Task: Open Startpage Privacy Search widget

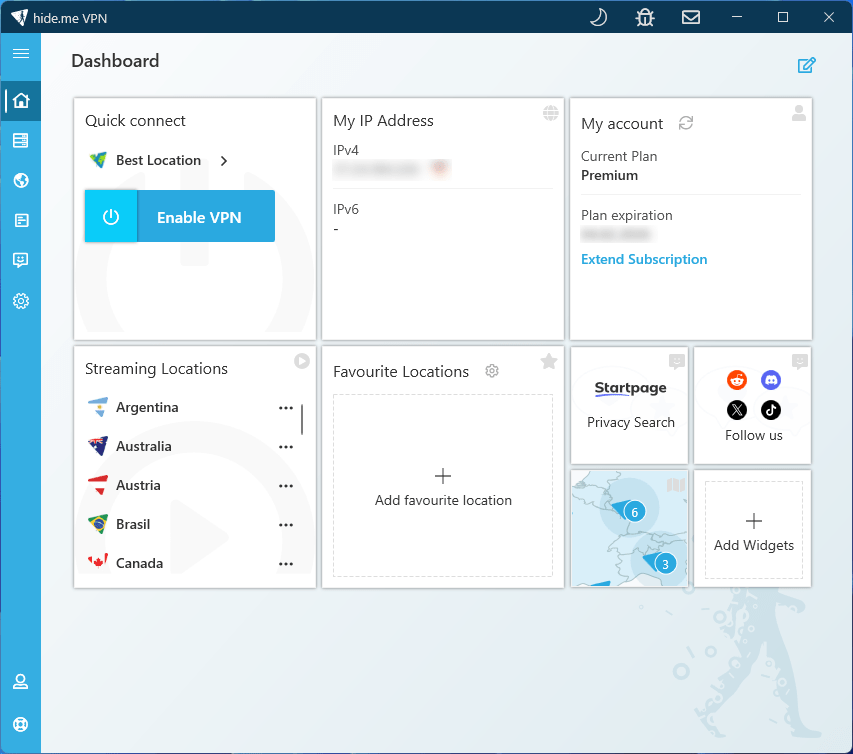Action: pos(630,405)
